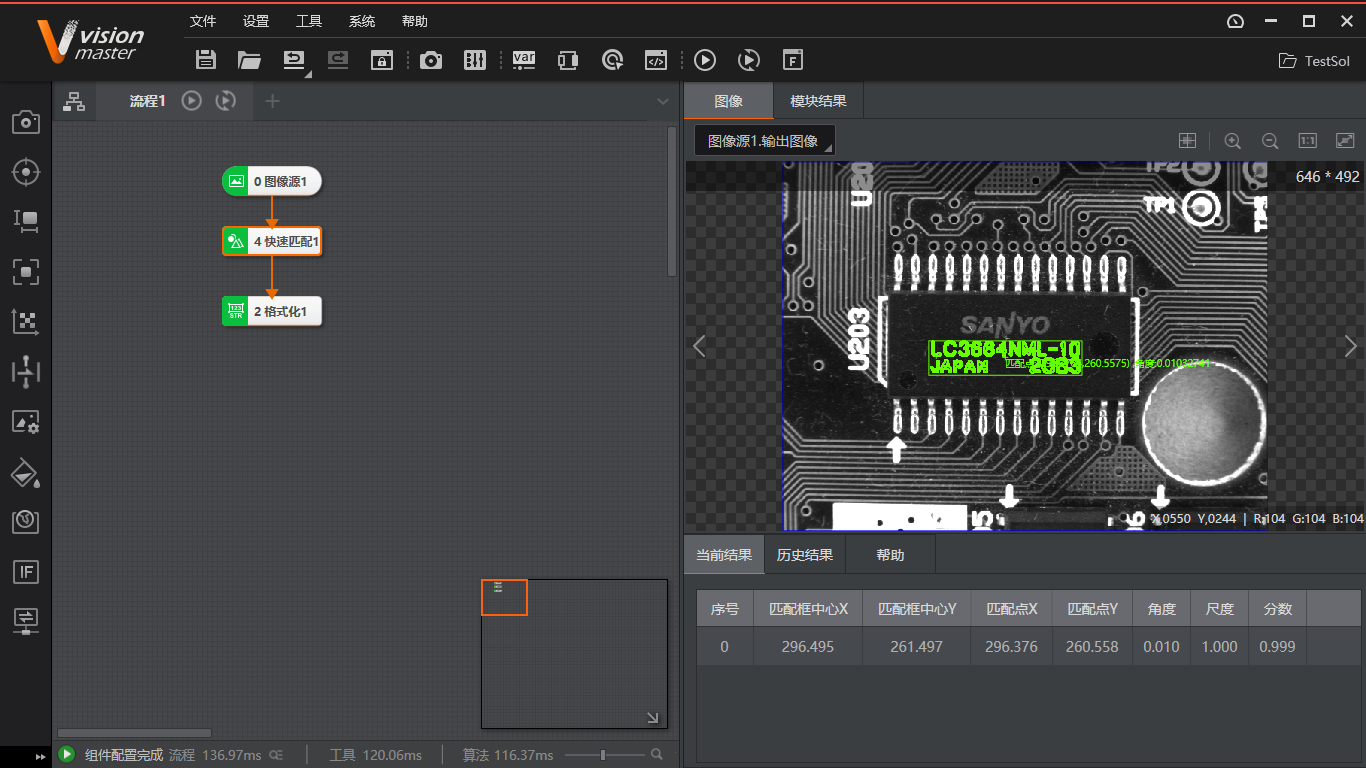Select the IF condition tool in sidebar
The image size is (1366, 768).
coord(25,572)
